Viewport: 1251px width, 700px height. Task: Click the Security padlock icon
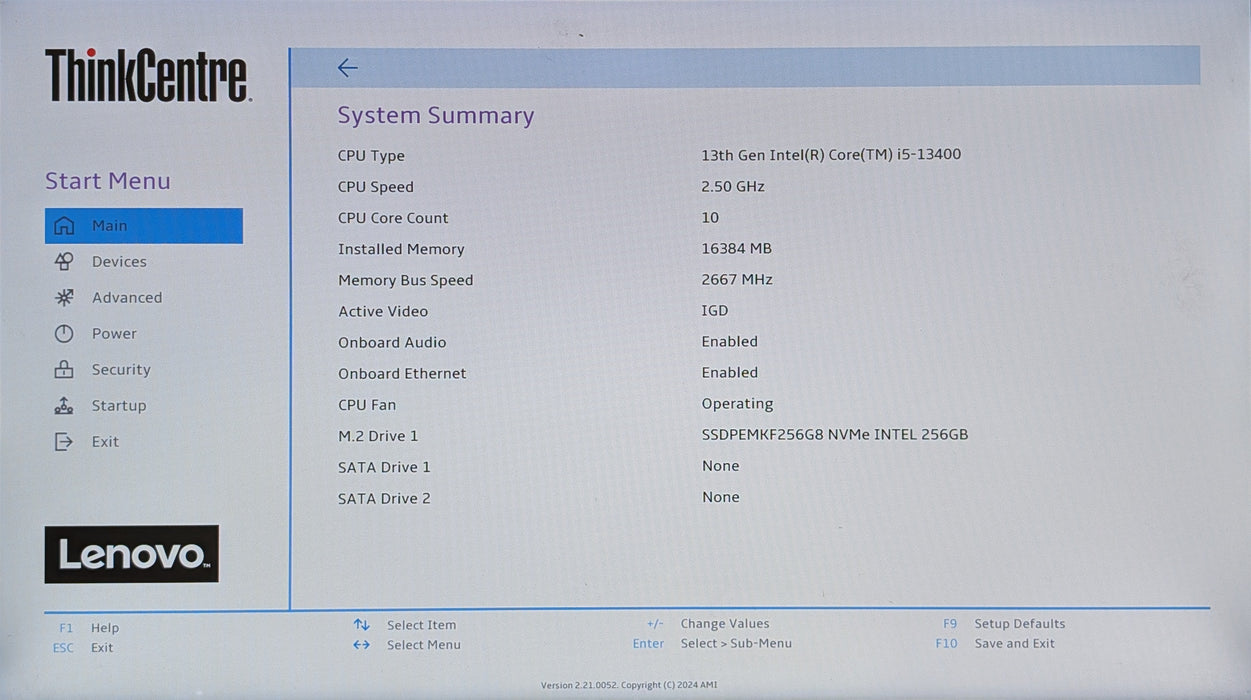(64, 370)
